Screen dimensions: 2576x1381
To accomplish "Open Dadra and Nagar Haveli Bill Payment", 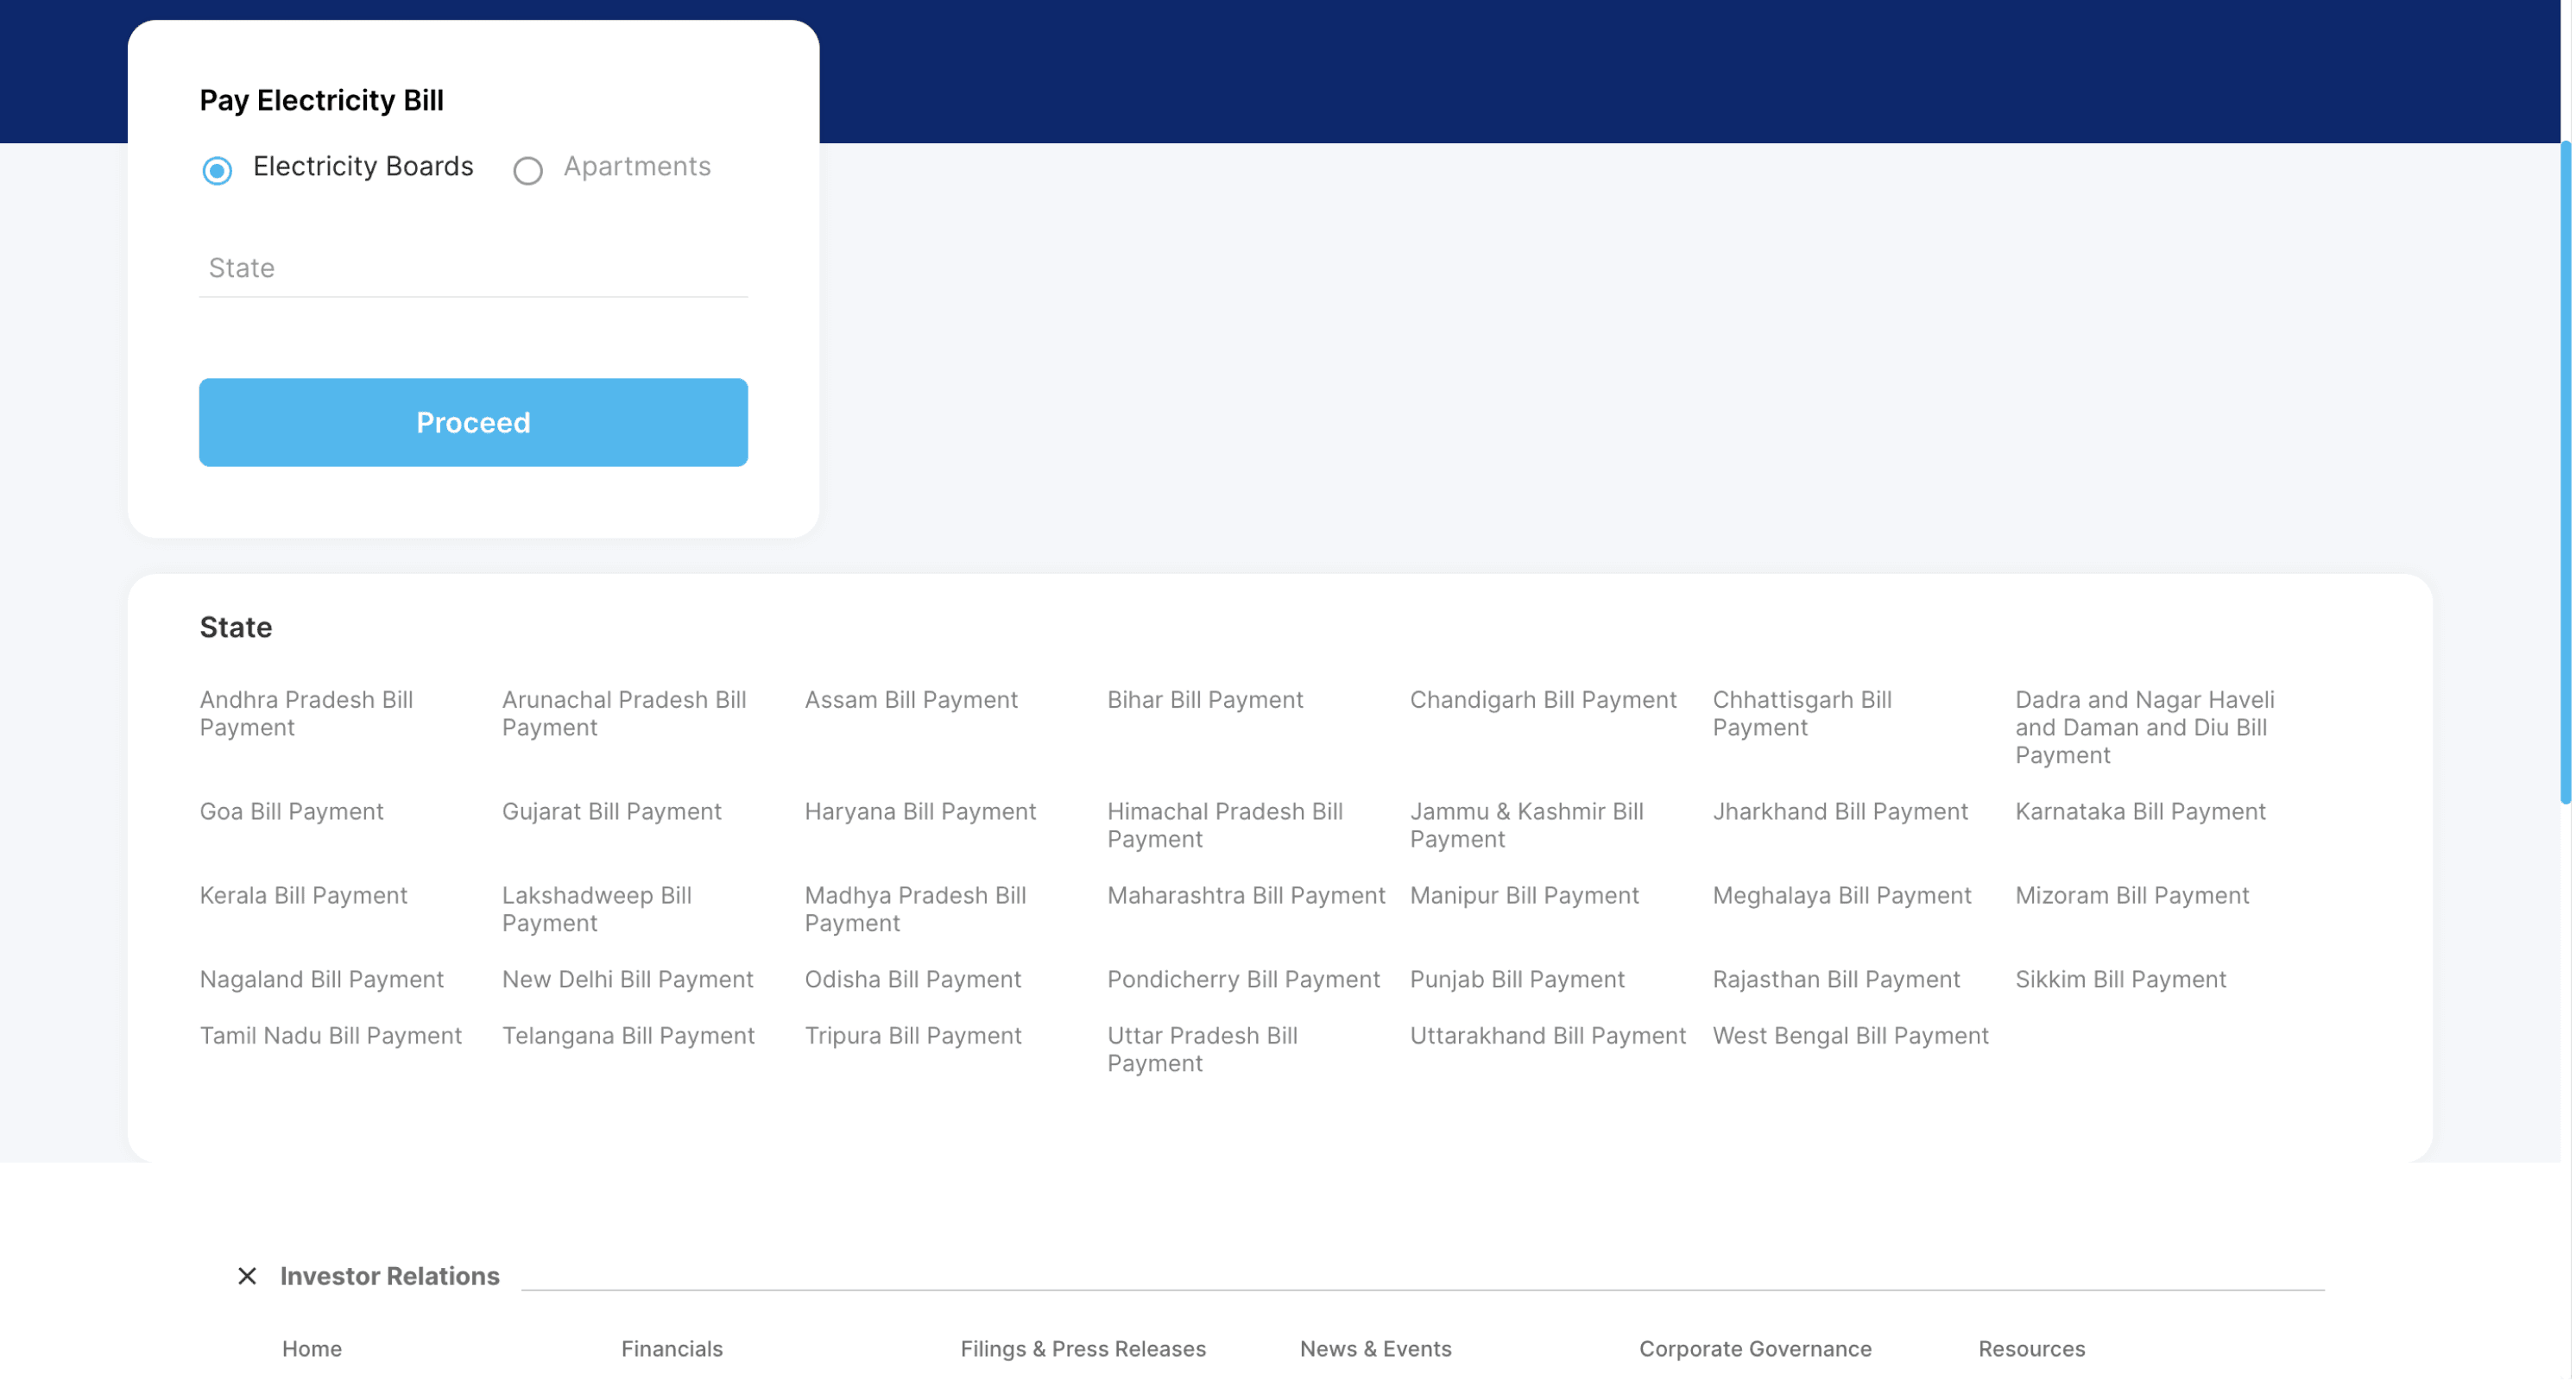I will coord(2143,727).
